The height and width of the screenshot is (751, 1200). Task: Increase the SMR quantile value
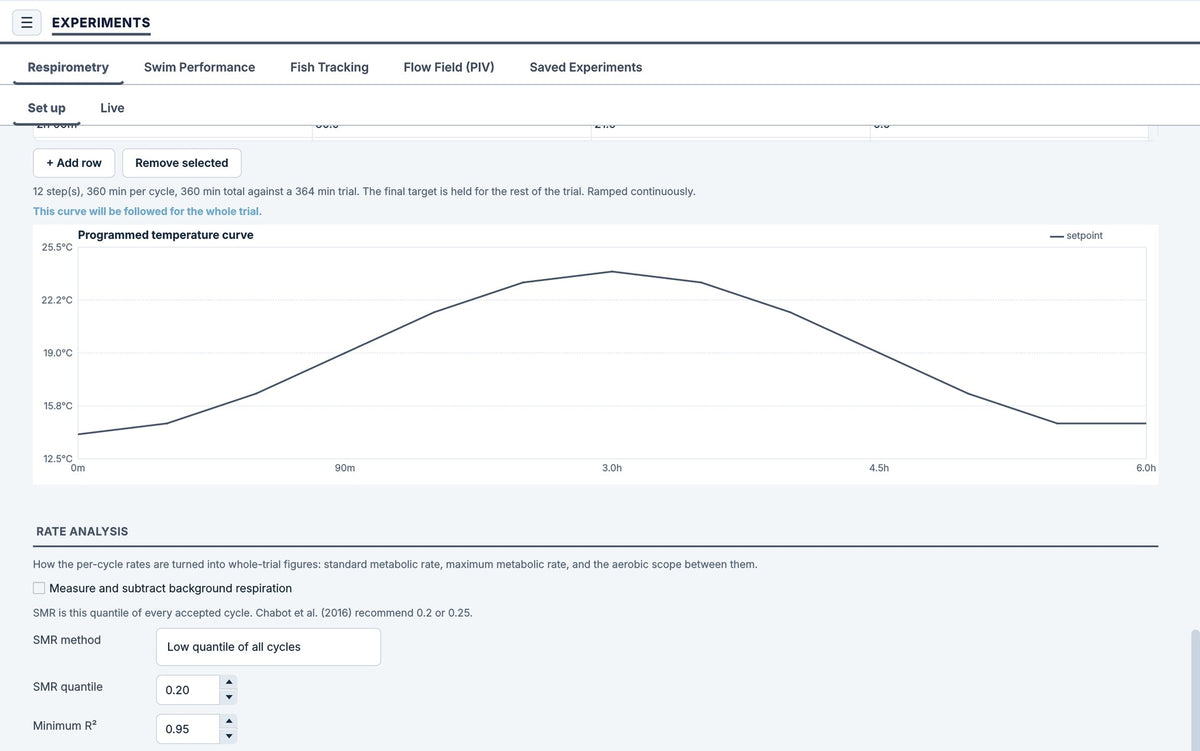pyautogui.click(x=229, y=683)
